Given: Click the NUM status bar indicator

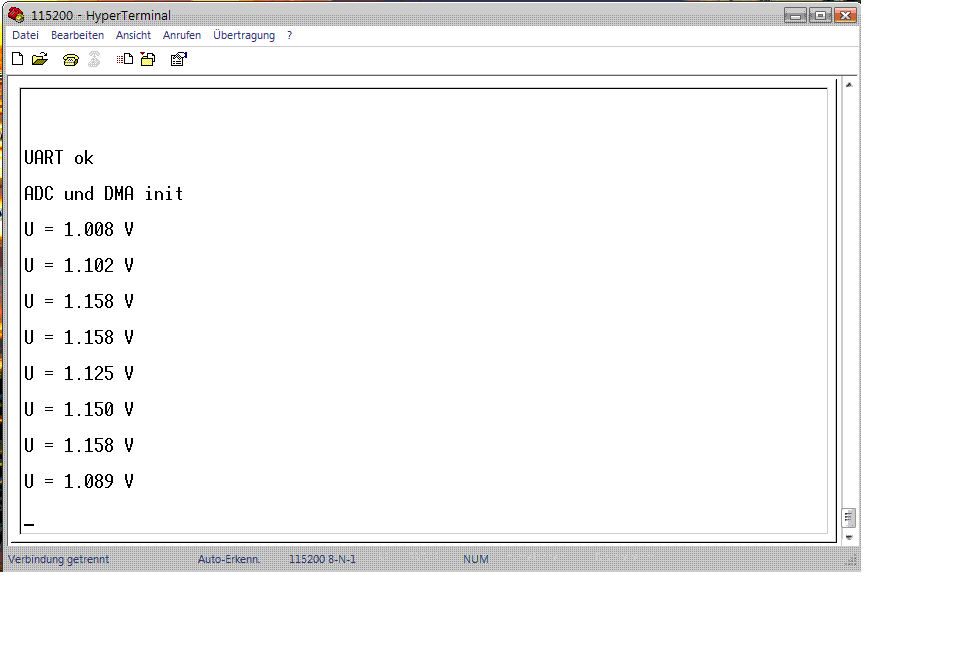Looking at the screenshot, I should tap(476, 559).
